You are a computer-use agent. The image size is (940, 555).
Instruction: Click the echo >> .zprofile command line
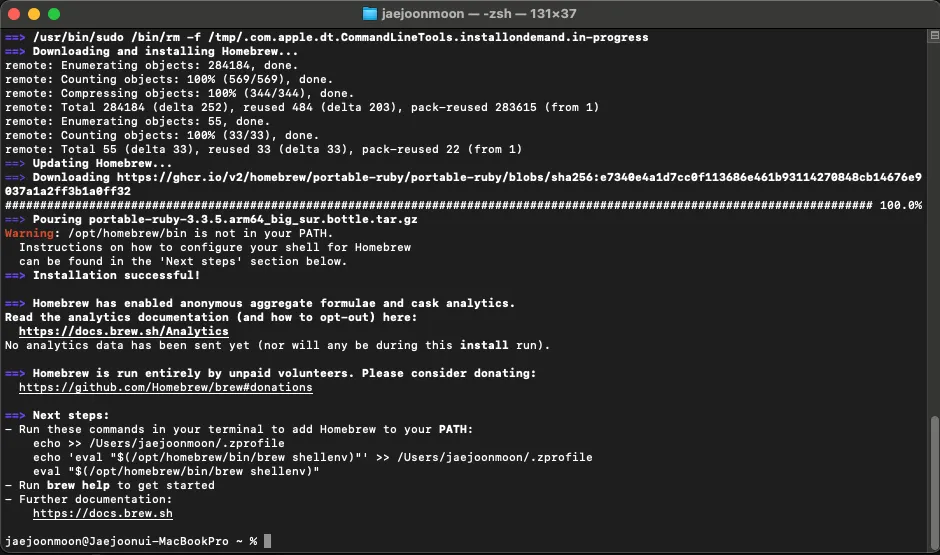coord(158,444)
